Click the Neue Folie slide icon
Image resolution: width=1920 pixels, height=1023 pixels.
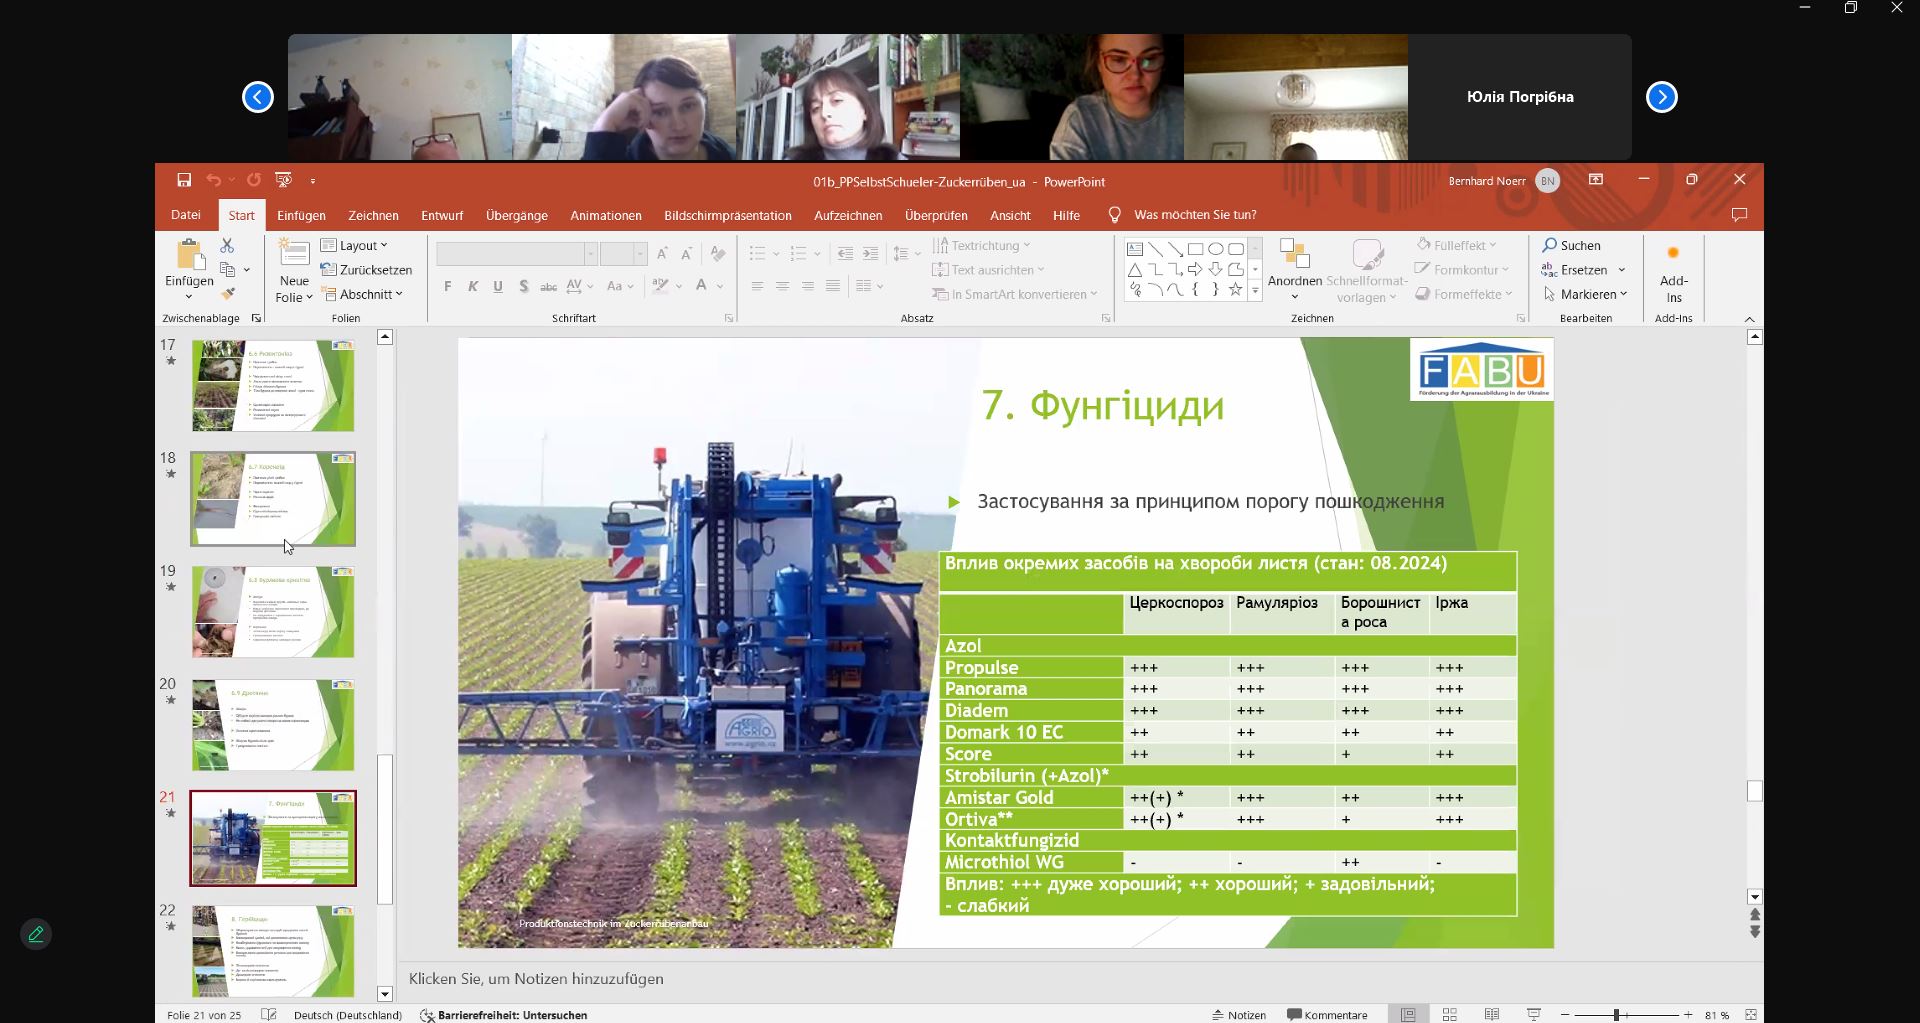pos(294,254)
